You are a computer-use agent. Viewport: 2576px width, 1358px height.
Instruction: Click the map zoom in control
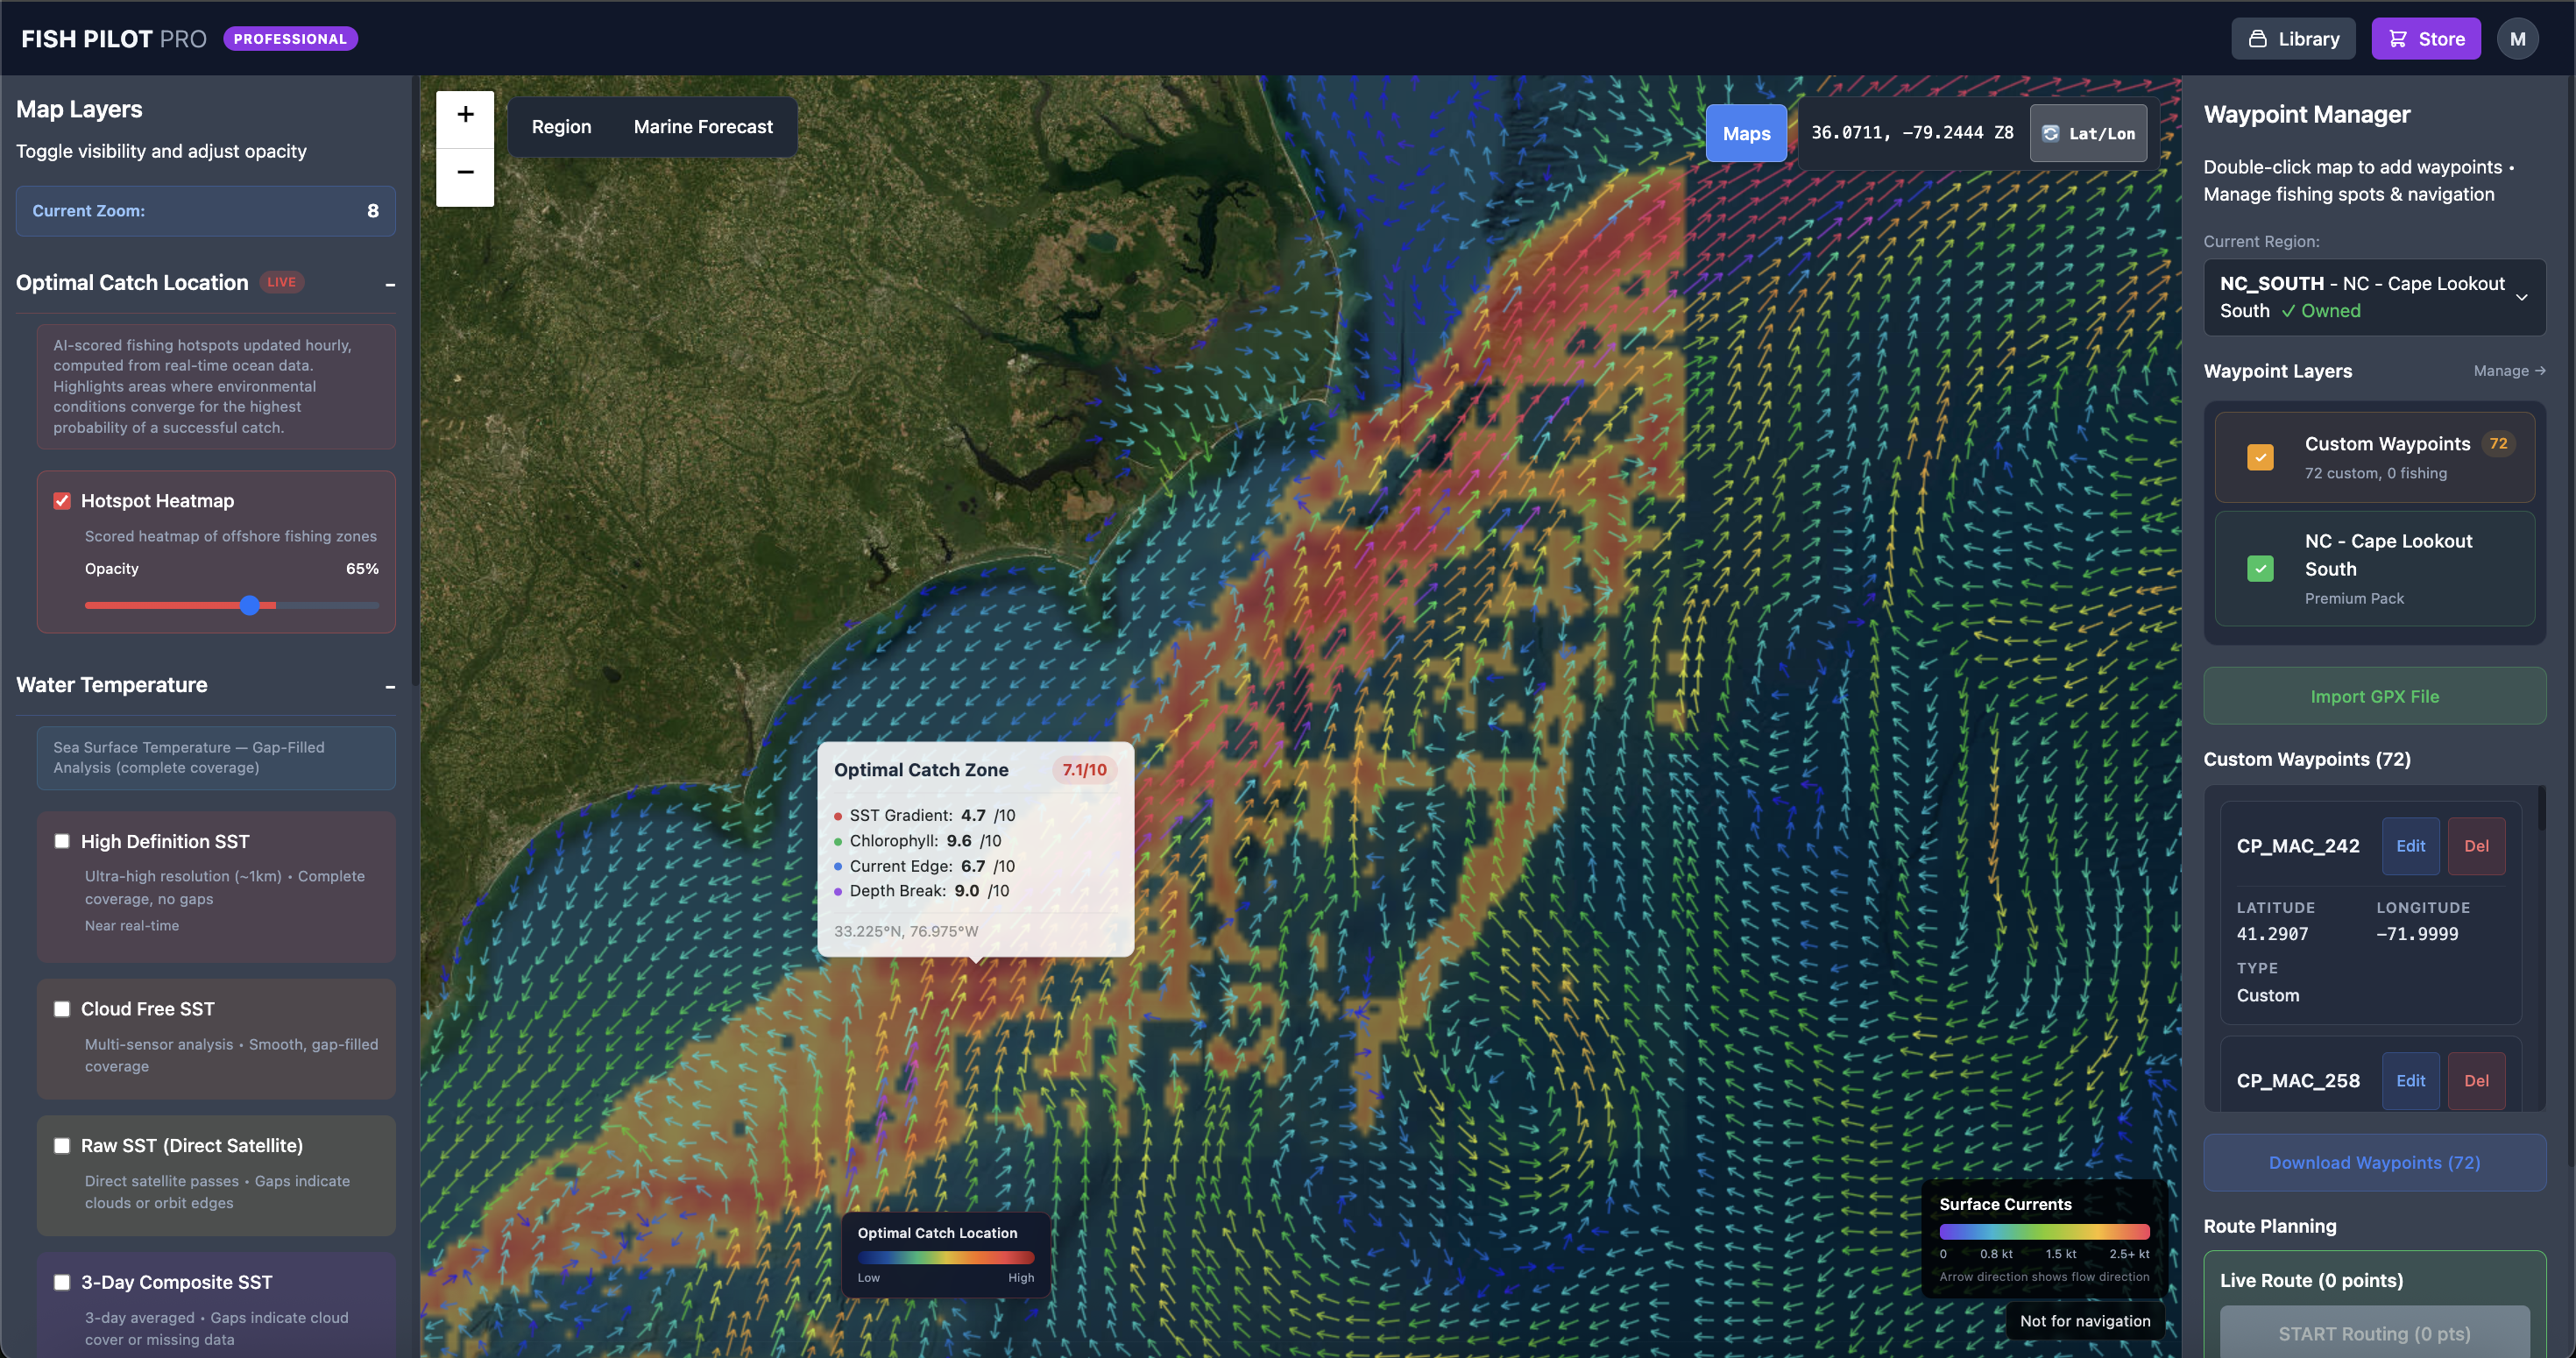click(x=464, y=114)
